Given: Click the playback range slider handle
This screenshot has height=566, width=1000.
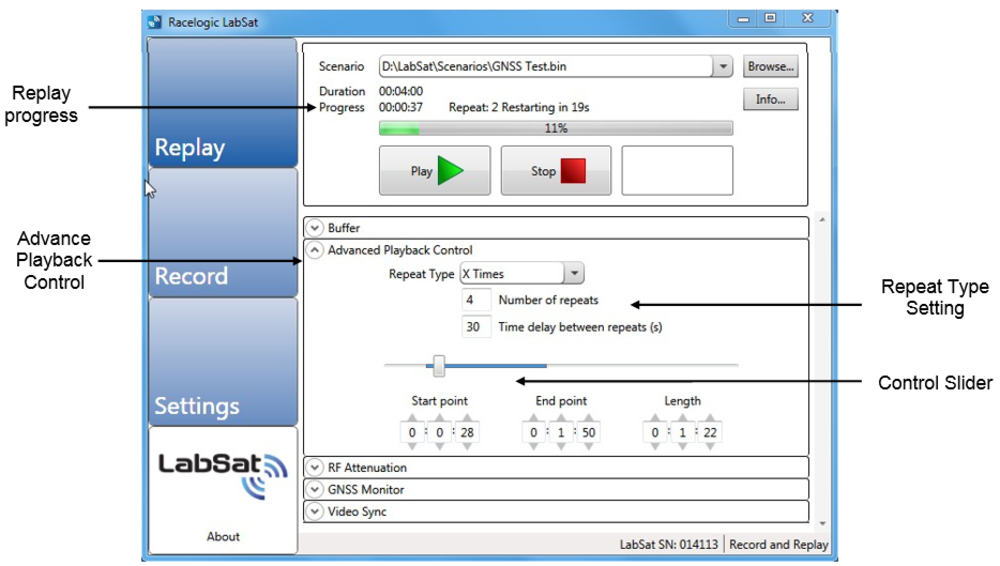Looking at the screenshot, I should click(438, 366).
